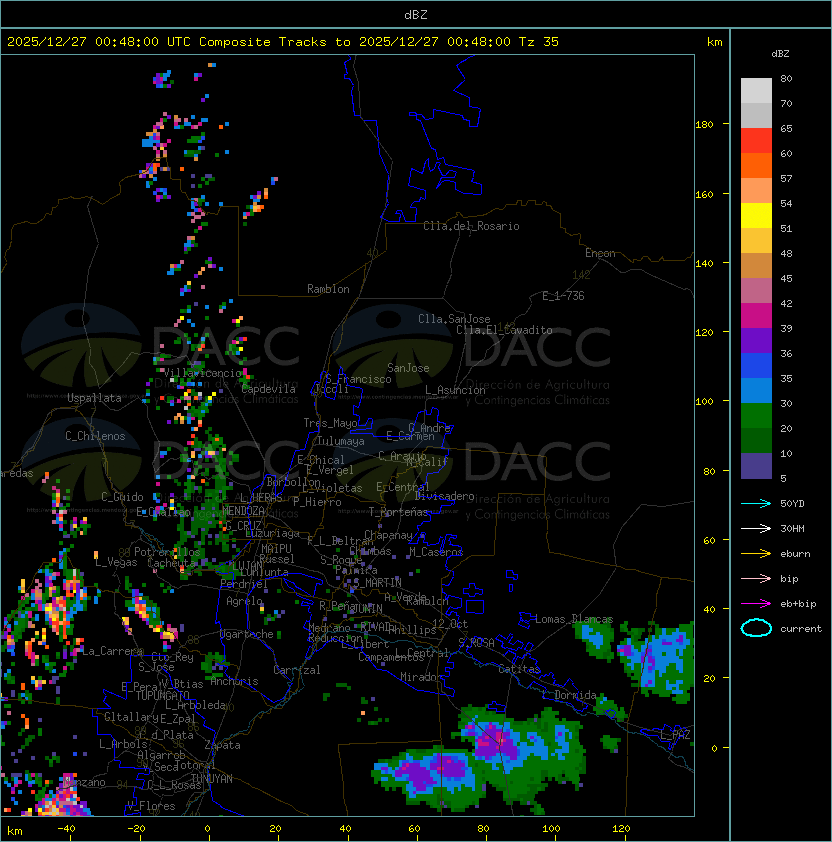Click the 'E_1-736' map label

563,296
